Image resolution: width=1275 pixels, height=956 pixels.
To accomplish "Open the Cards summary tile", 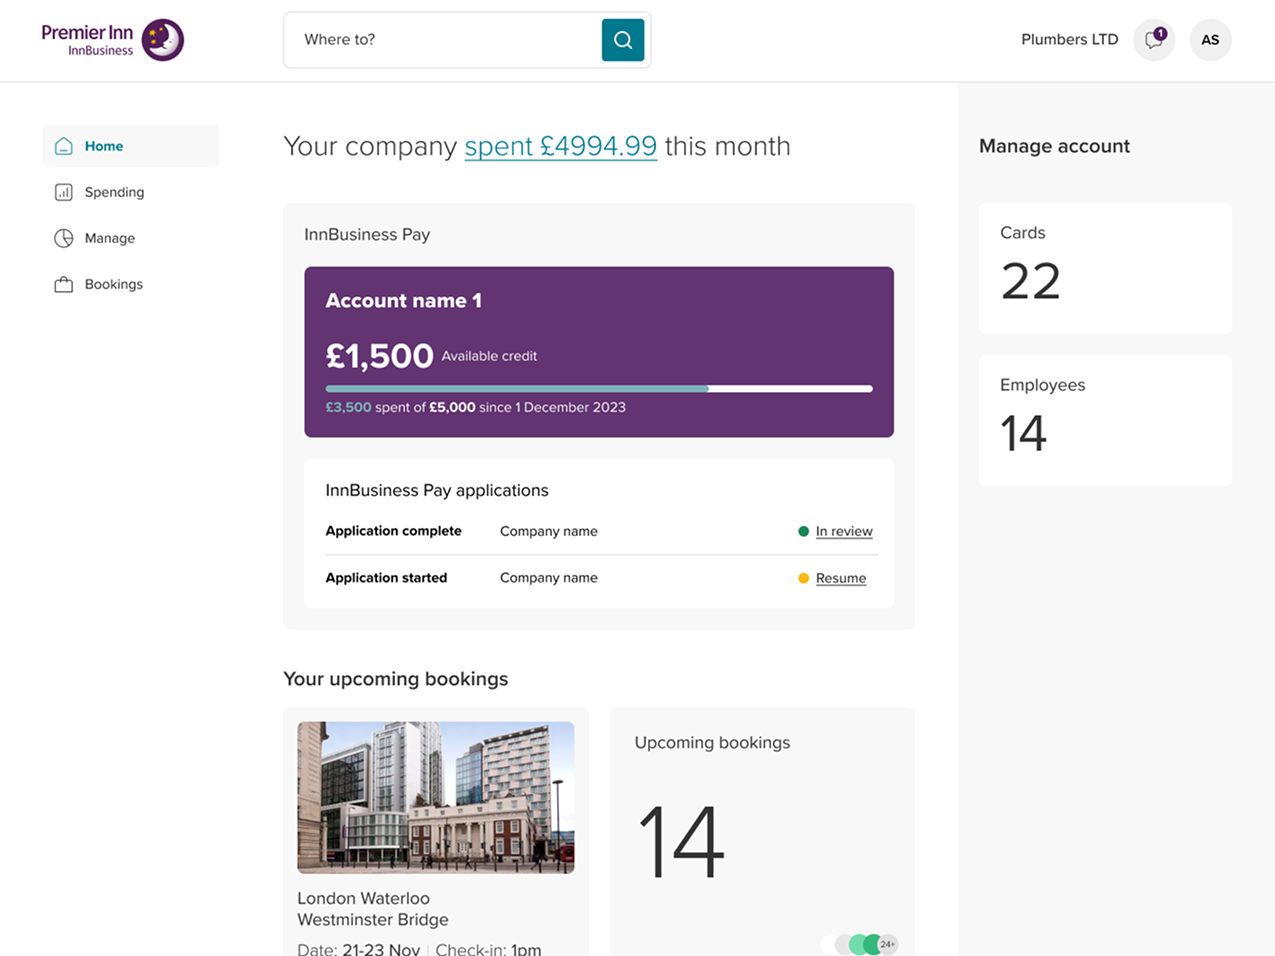I will [x=1105, y=268].
